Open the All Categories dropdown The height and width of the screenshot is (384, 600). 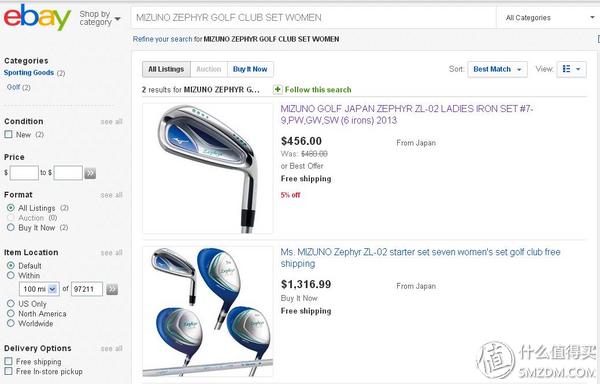point(548,18)
